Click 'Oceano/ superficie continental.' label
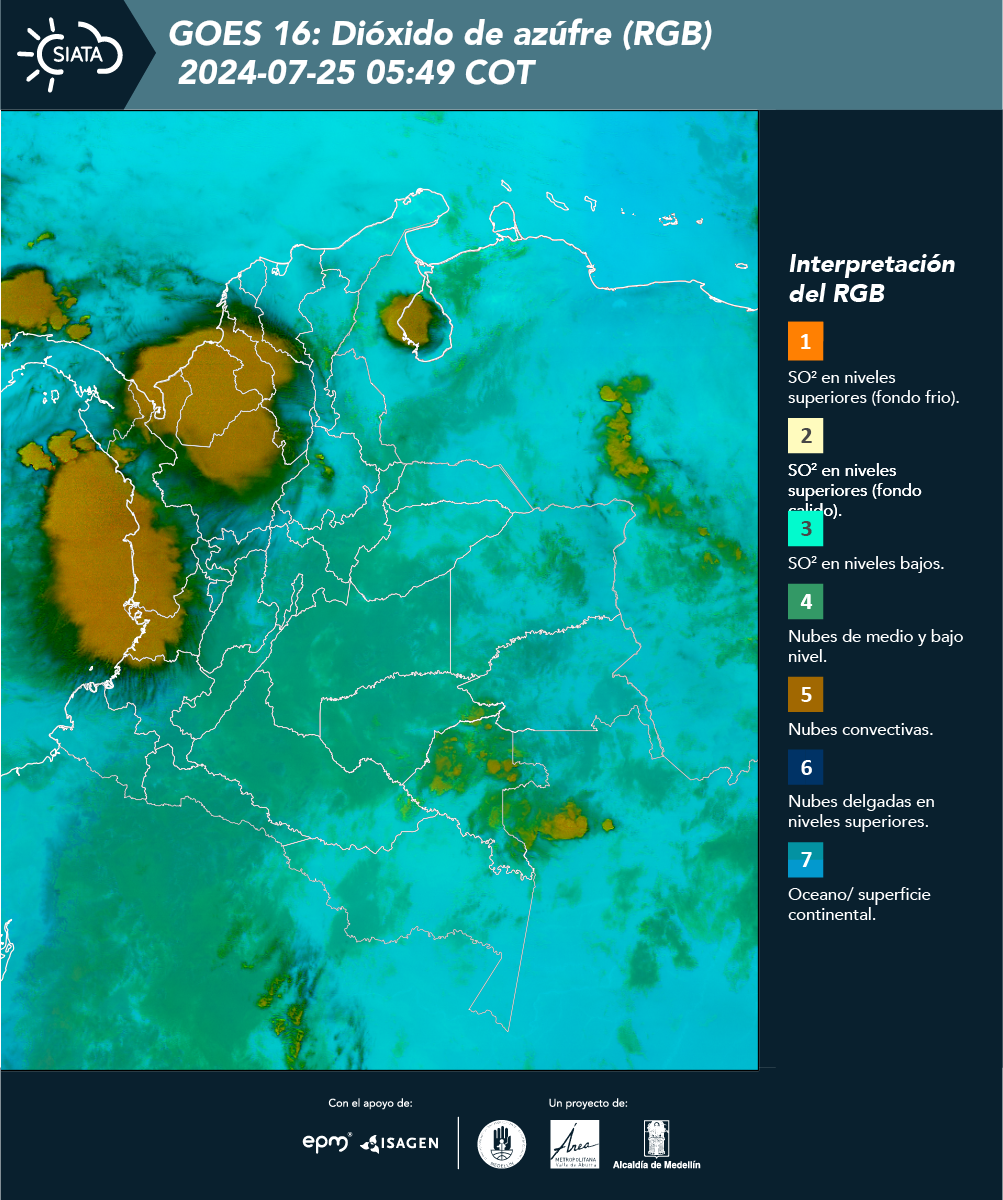Viewport: 1003px width, 1200px height. 859,904
